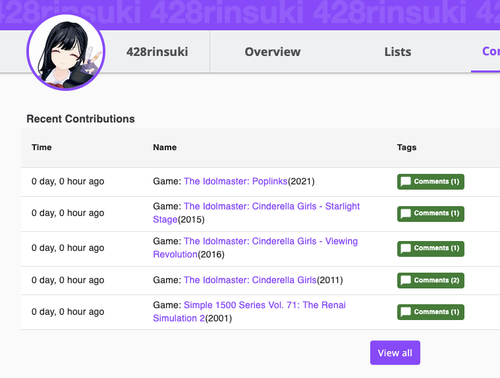Click Comments (1) badge for Starlight Stage

[x=431, y=214]
